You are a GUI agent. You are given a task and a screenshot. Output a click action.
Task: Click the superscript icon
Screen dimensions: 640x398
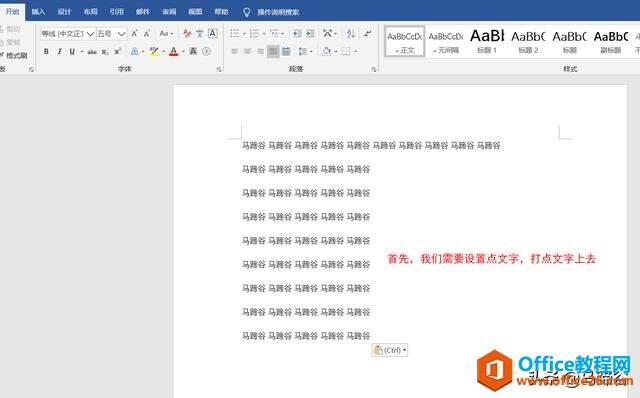pyautogui.click(x=118, y=51)
